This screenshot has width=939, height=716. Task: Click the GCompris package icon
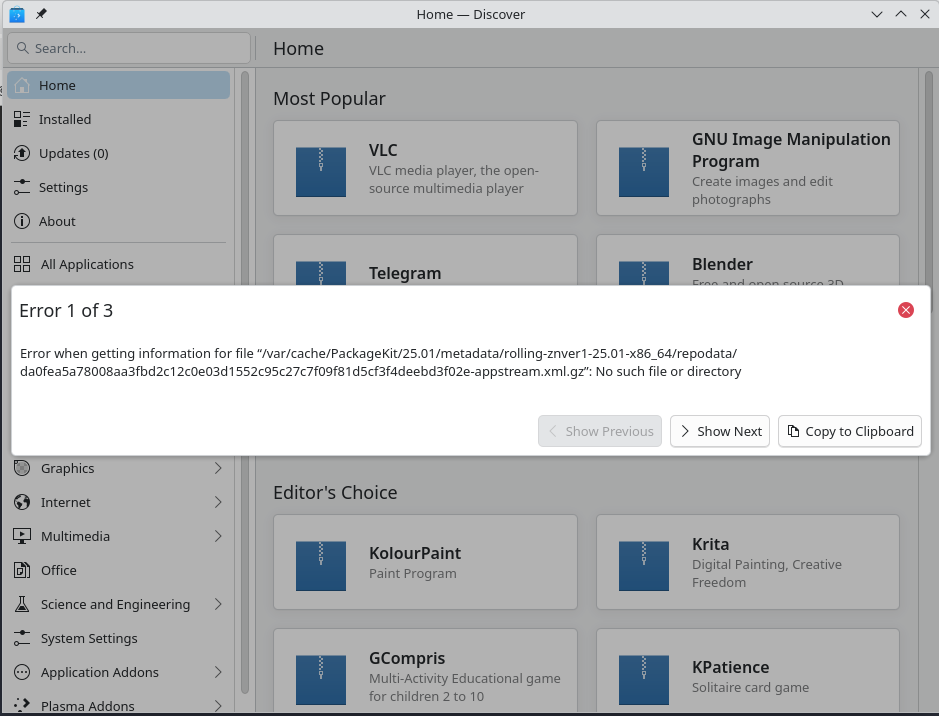click(321, 679)
